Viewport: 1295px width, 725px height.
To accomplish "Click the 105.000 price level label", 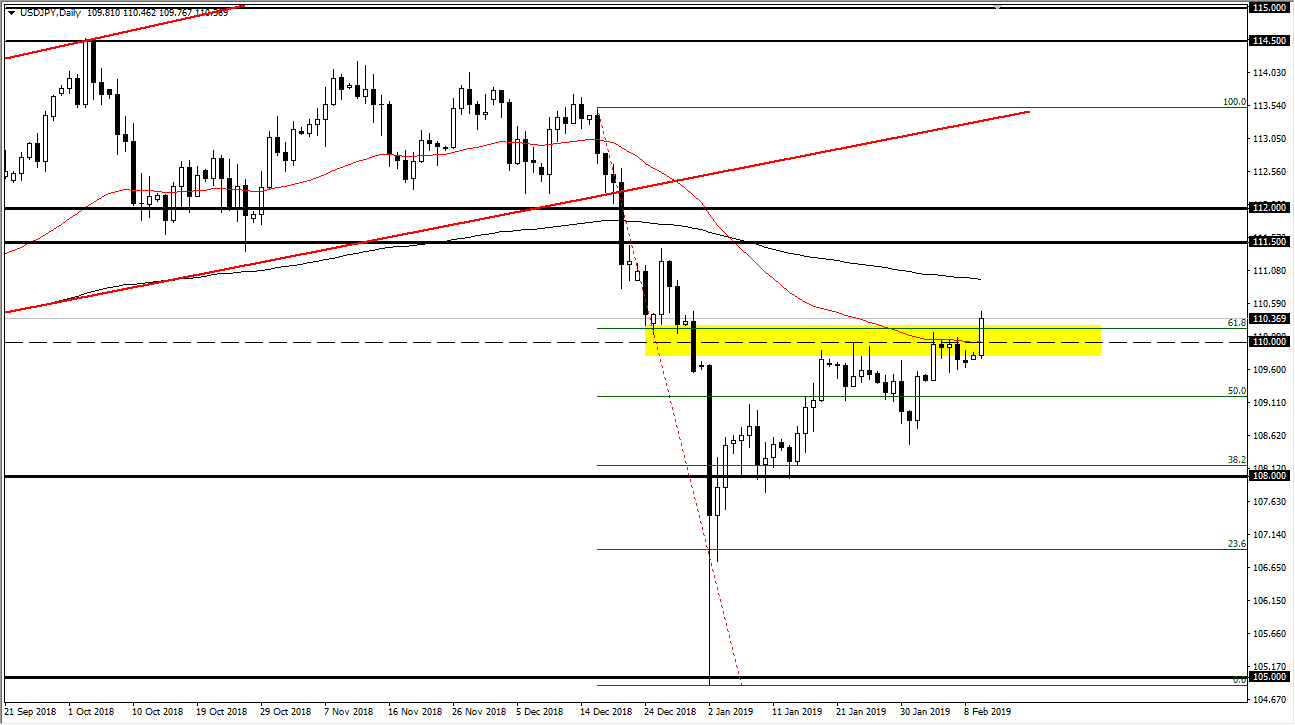I will point(1268,676).
